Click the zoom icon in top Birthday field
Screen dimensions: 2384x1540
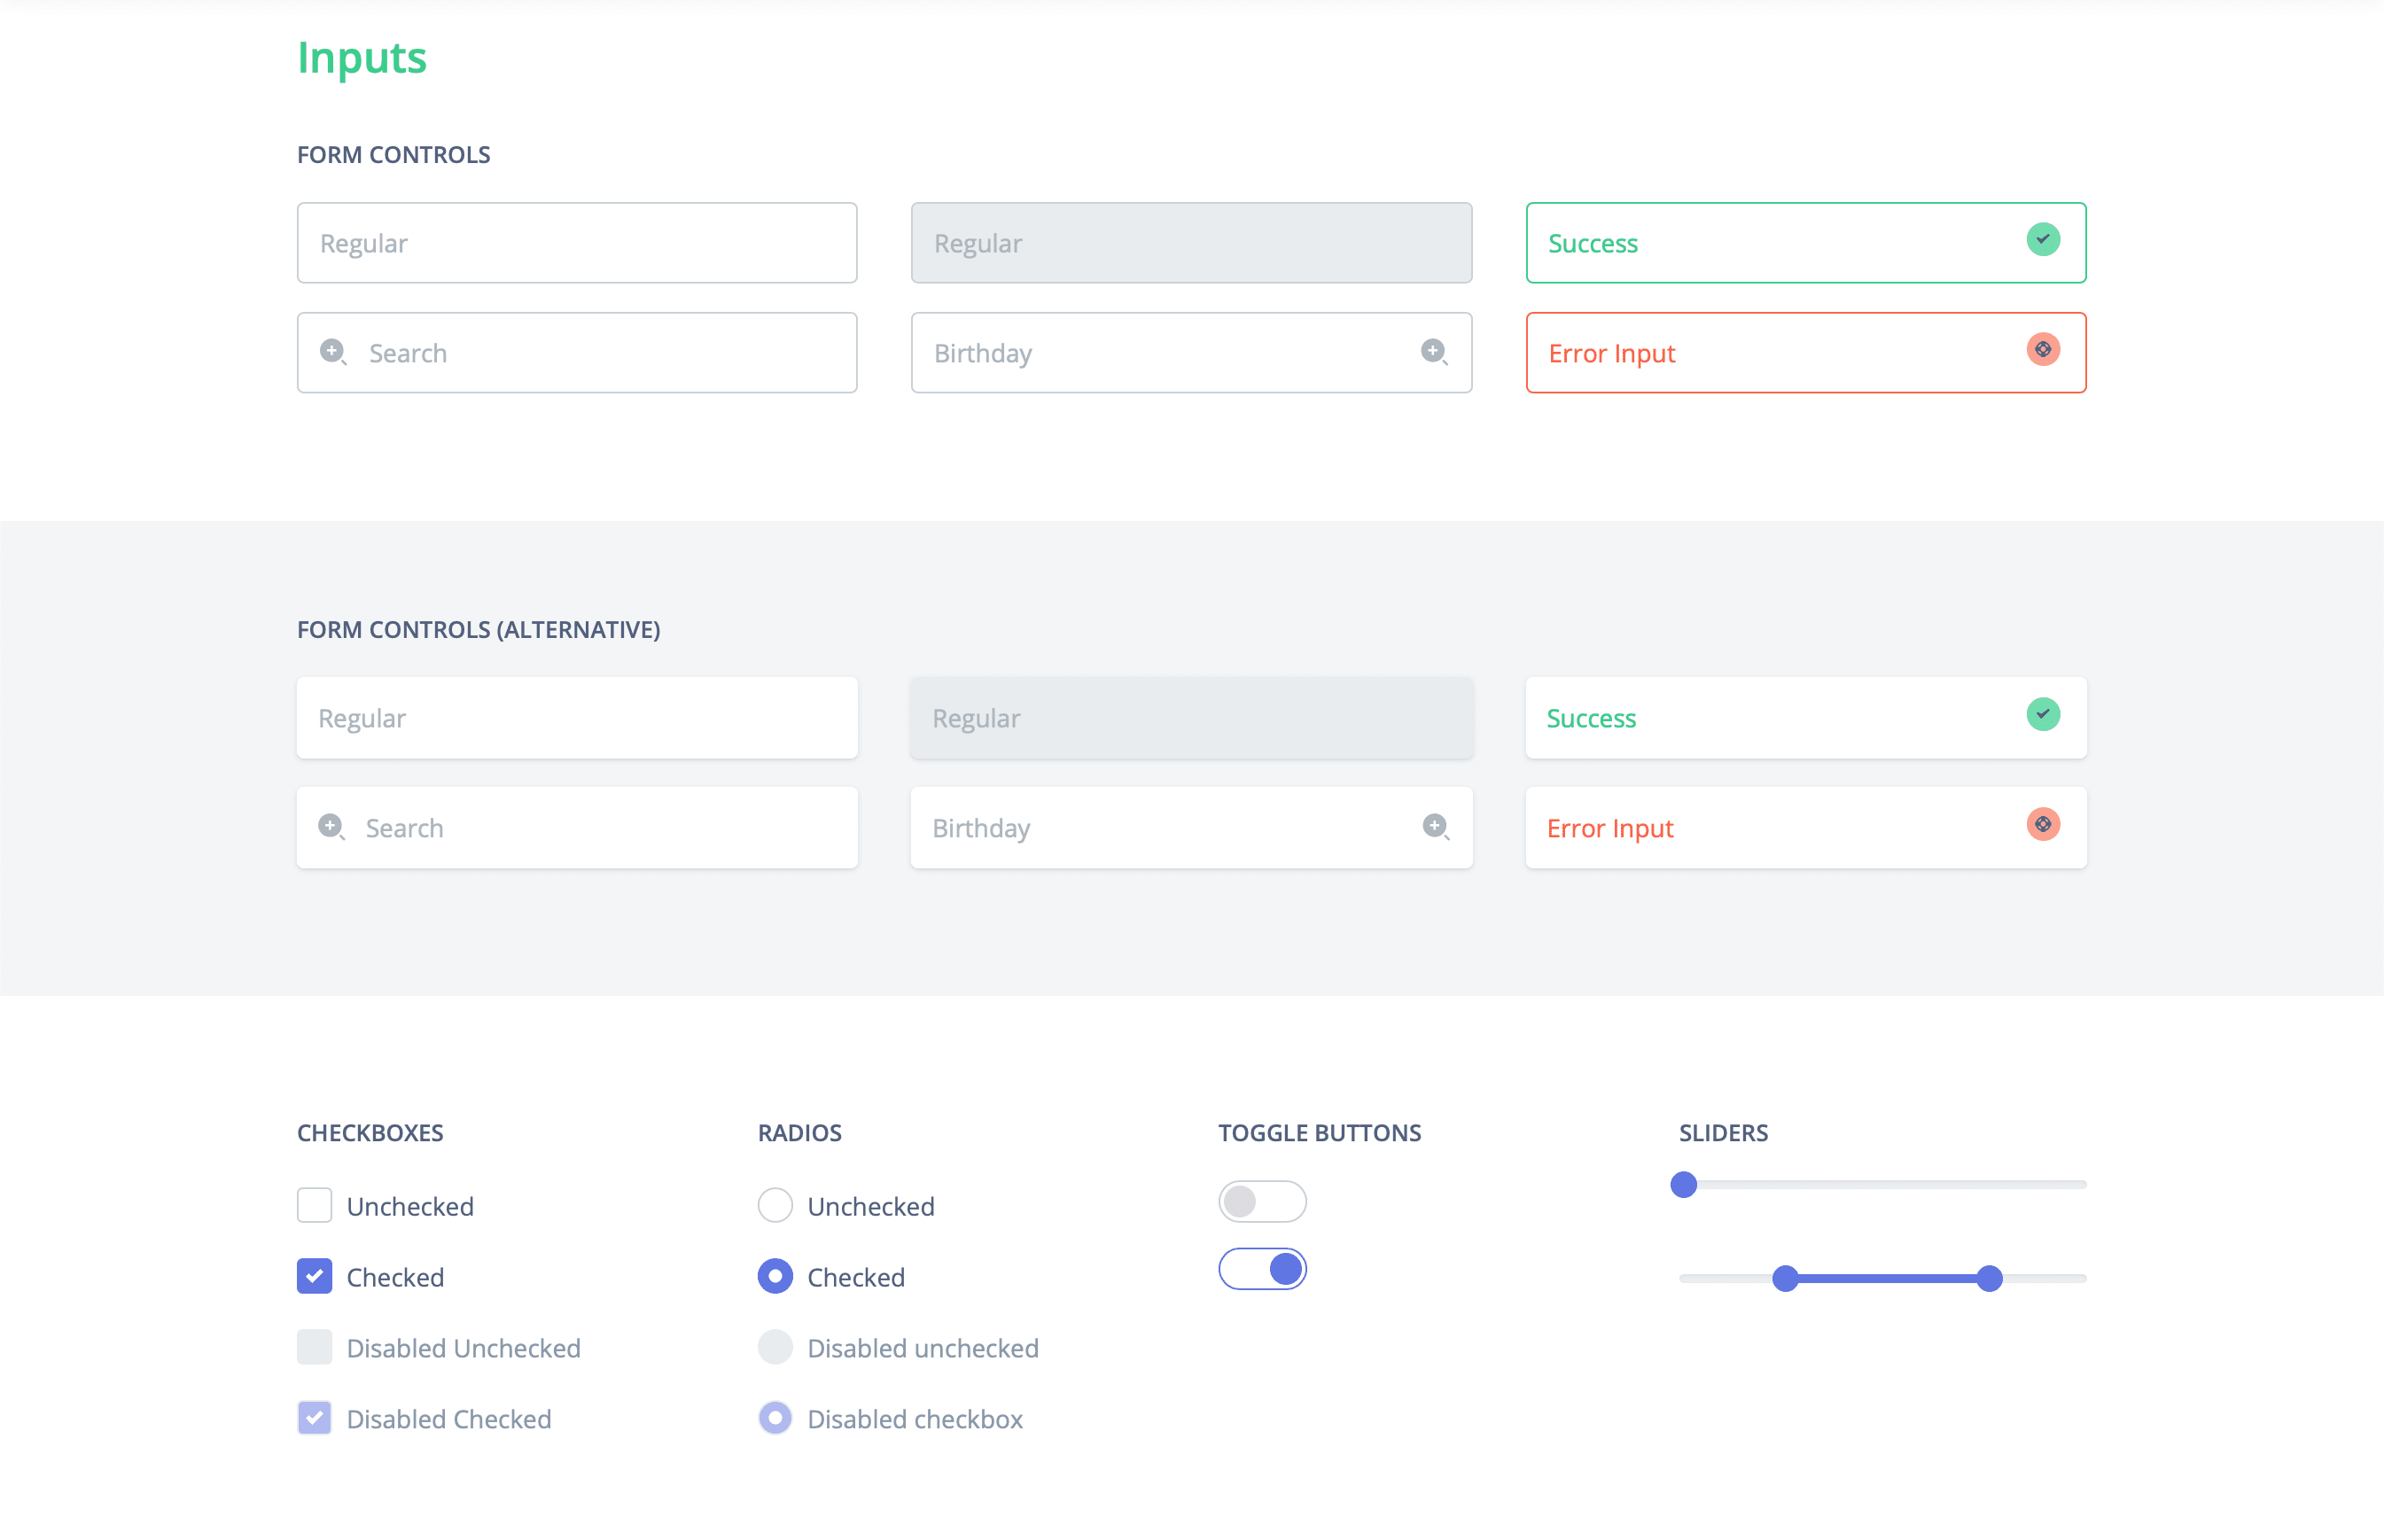coord(1434,352)
